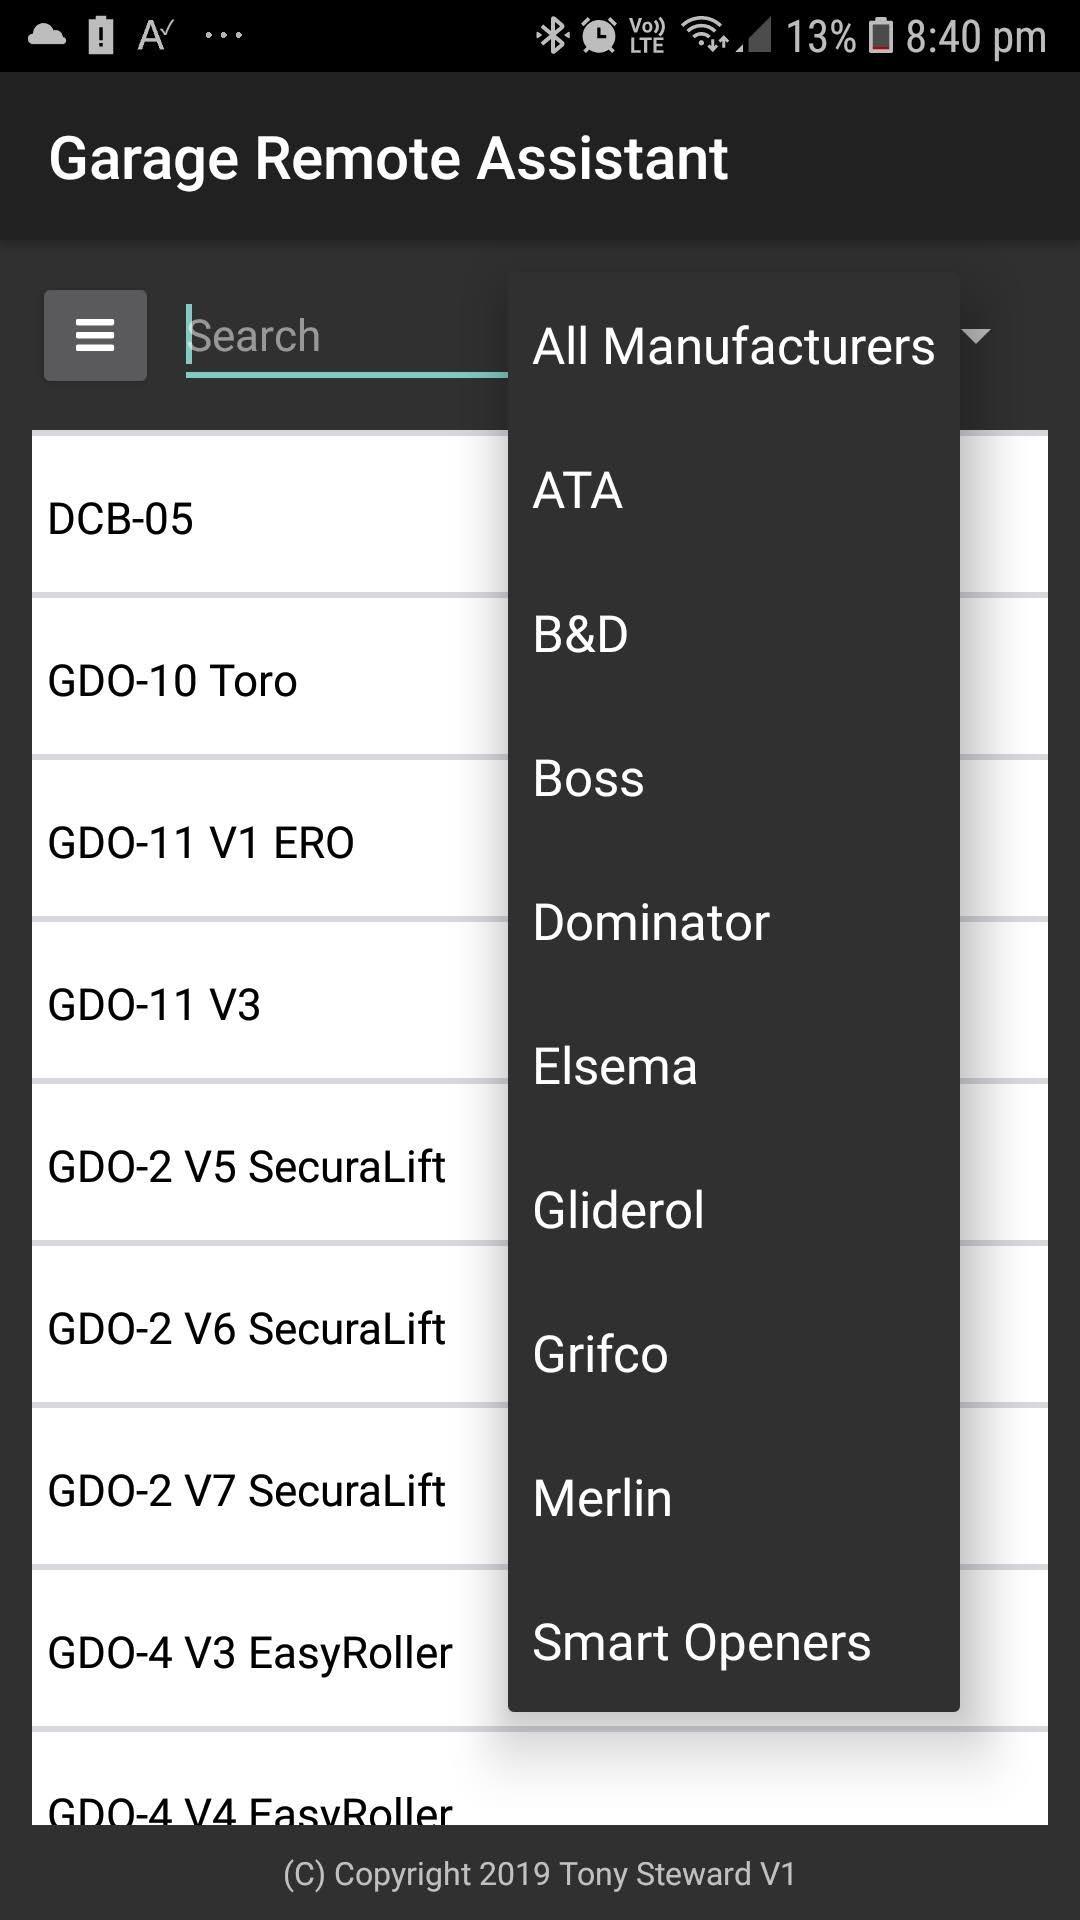
Task: Choose ATA from manufacturer list
Action: pyautogui.click(x=733, y=490)
